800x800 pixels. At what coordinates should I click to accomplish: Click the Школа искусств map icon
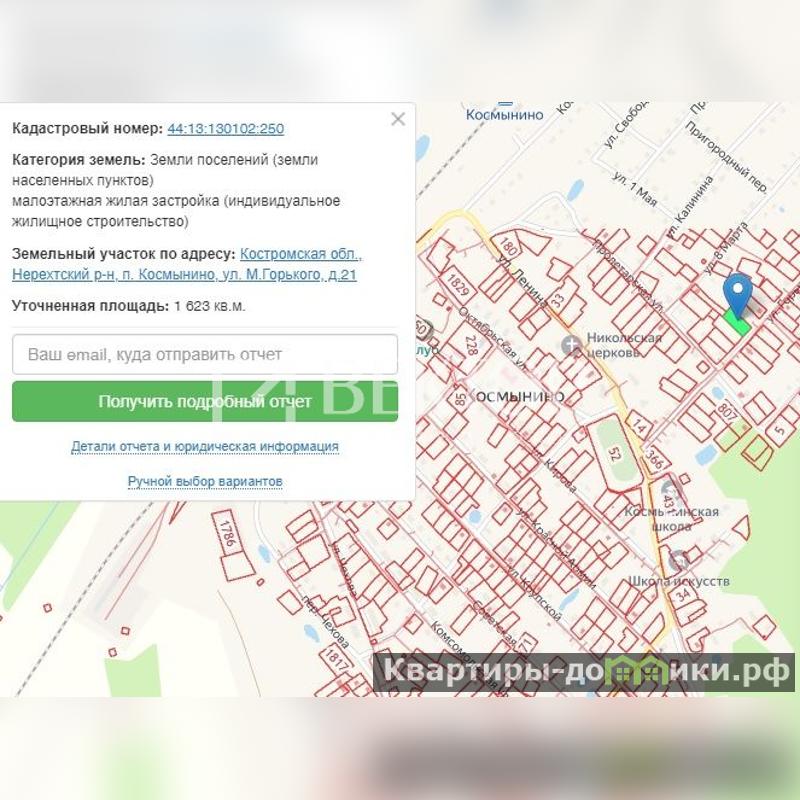point(678,561)
